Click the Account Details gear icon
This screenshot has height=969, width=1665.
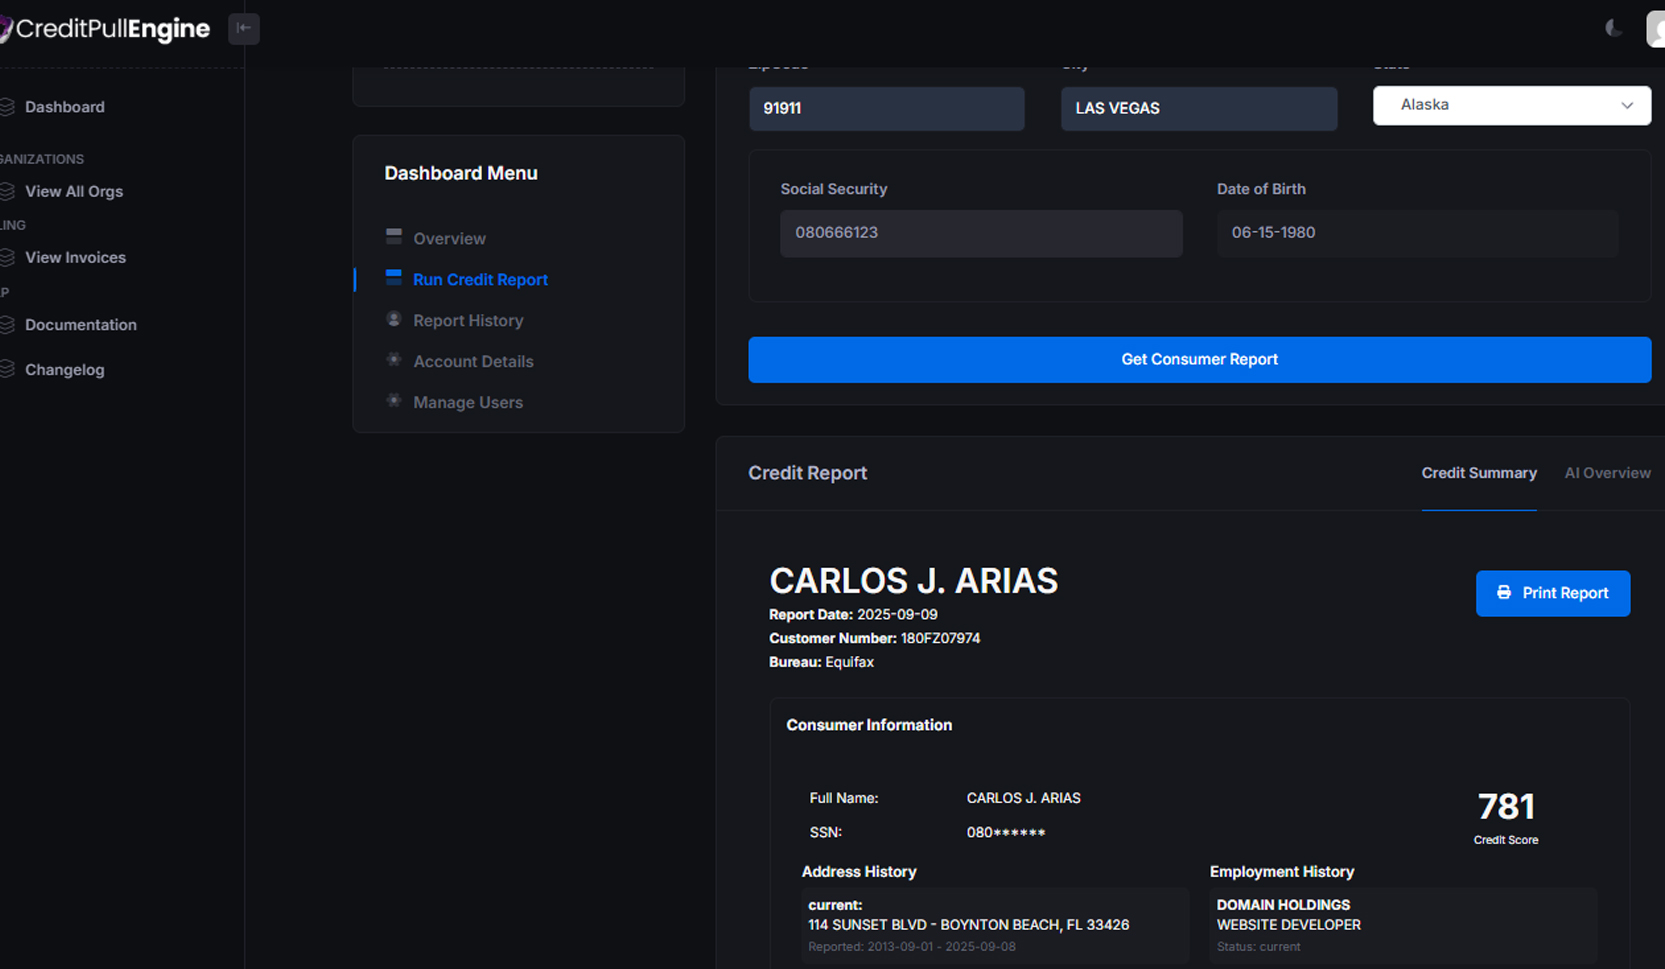[x=394, y=360]
